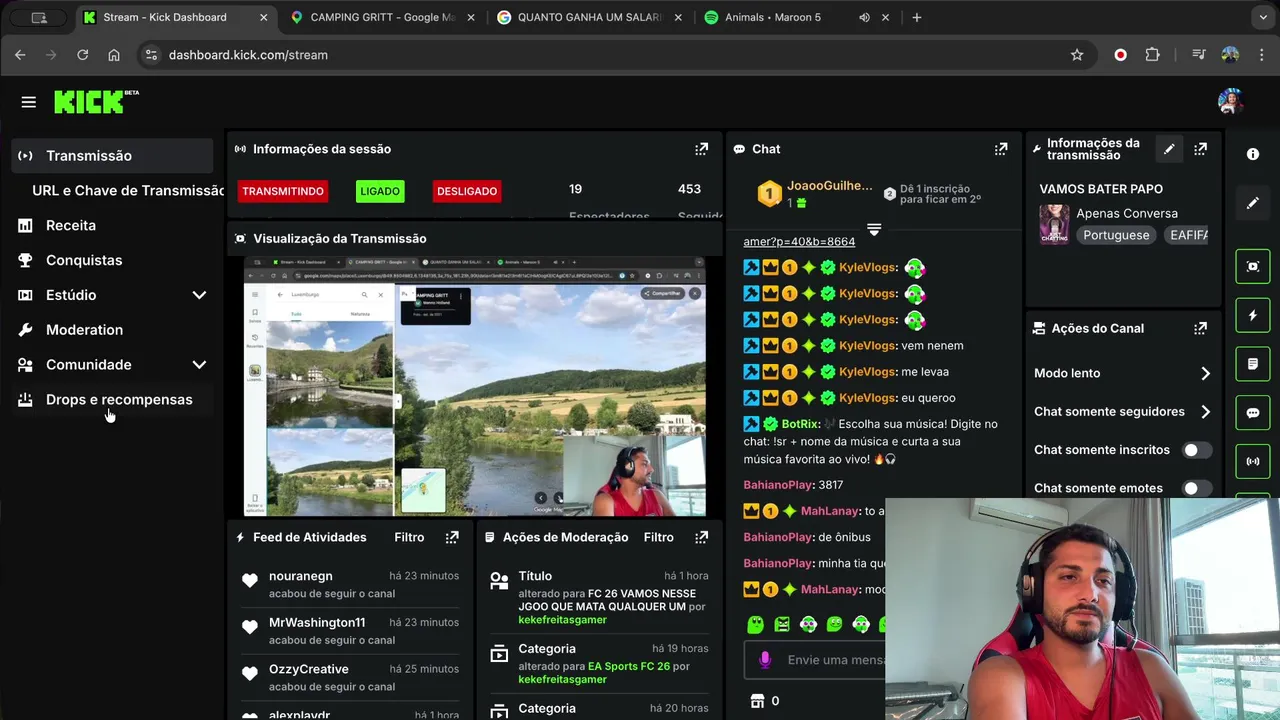Pop out the Informações da sessão panel
Screen dimensions: 1280x720
[x=701, y=149]
